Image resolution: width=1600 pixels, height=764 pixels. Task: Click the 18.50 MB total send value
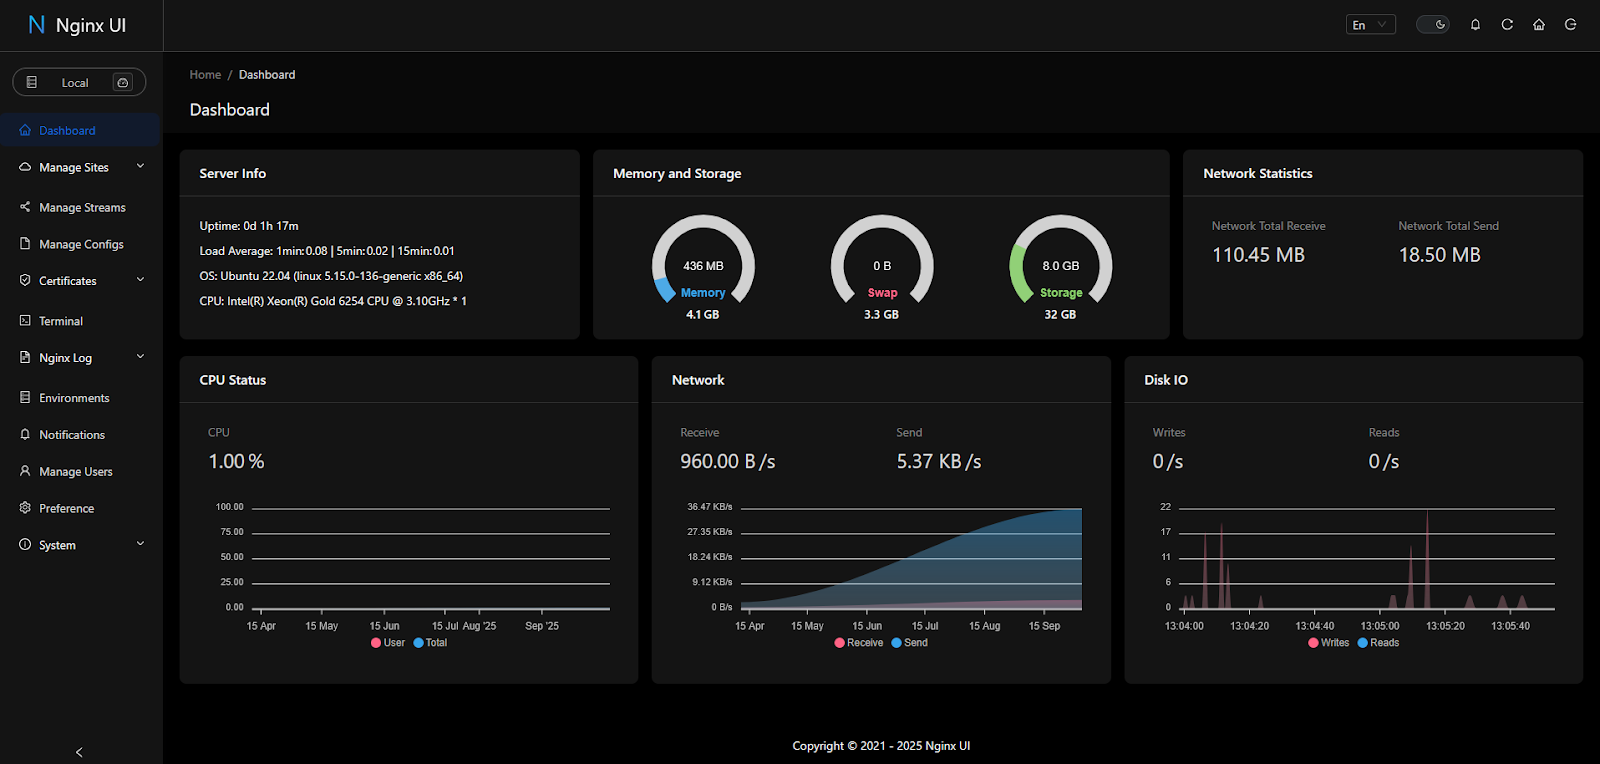[1439, 255]
